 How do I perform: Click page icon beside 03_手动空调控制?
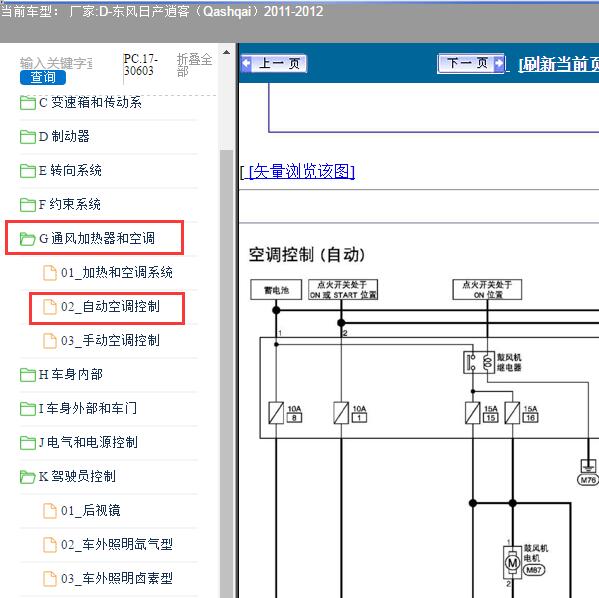point(50,341)
